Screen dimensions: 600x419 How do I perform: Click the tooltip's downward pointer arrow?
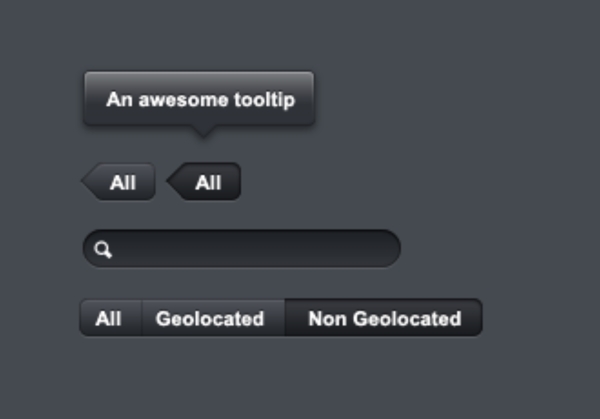tap(203, 130)
